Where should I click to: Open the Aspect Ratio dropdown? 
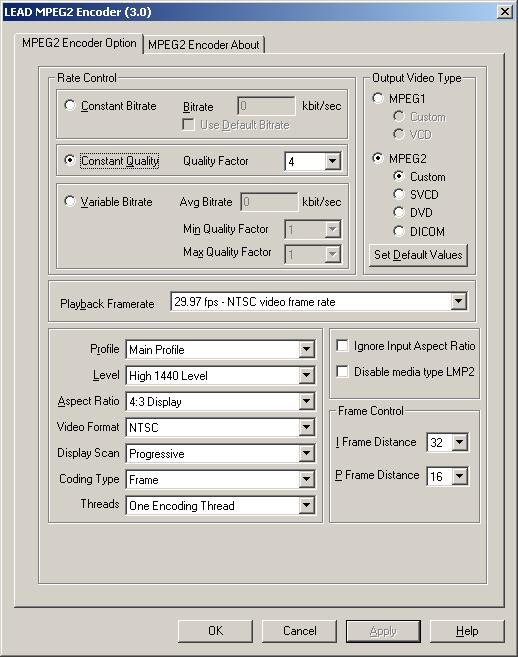[306, 401]
